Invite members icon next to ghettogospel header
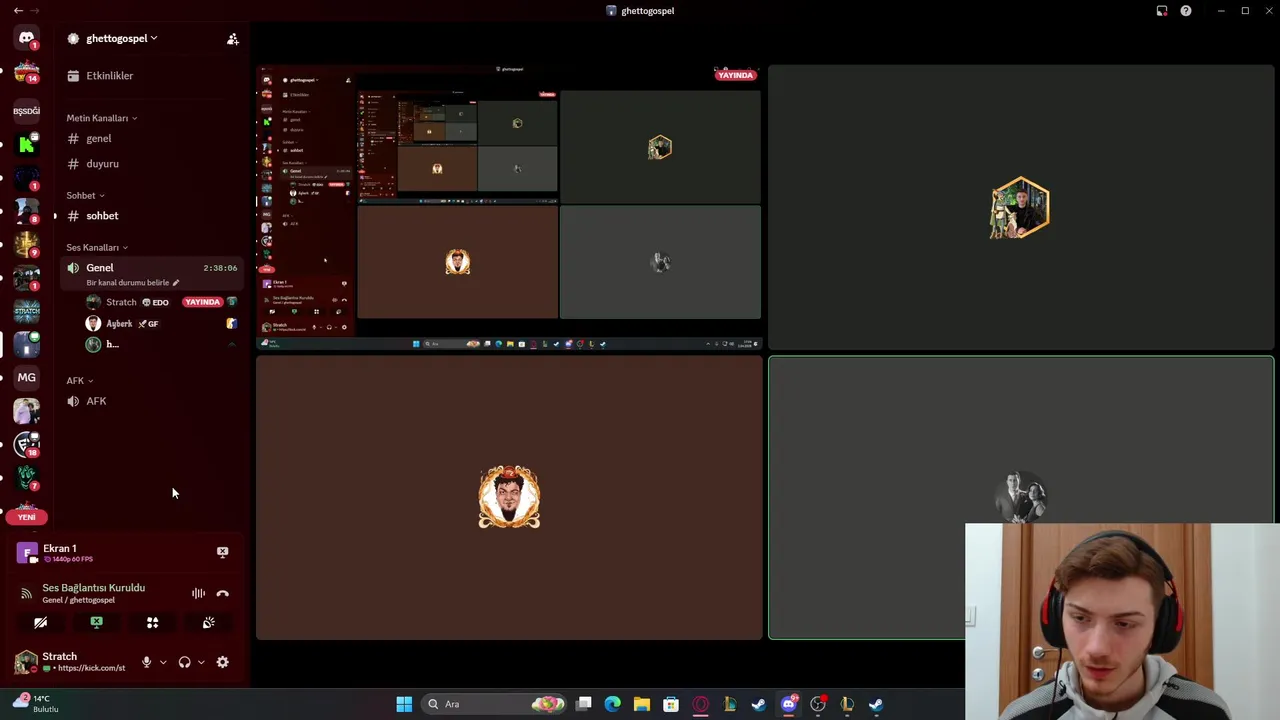This screenshot has width=1280, height=720. (232, 39)
